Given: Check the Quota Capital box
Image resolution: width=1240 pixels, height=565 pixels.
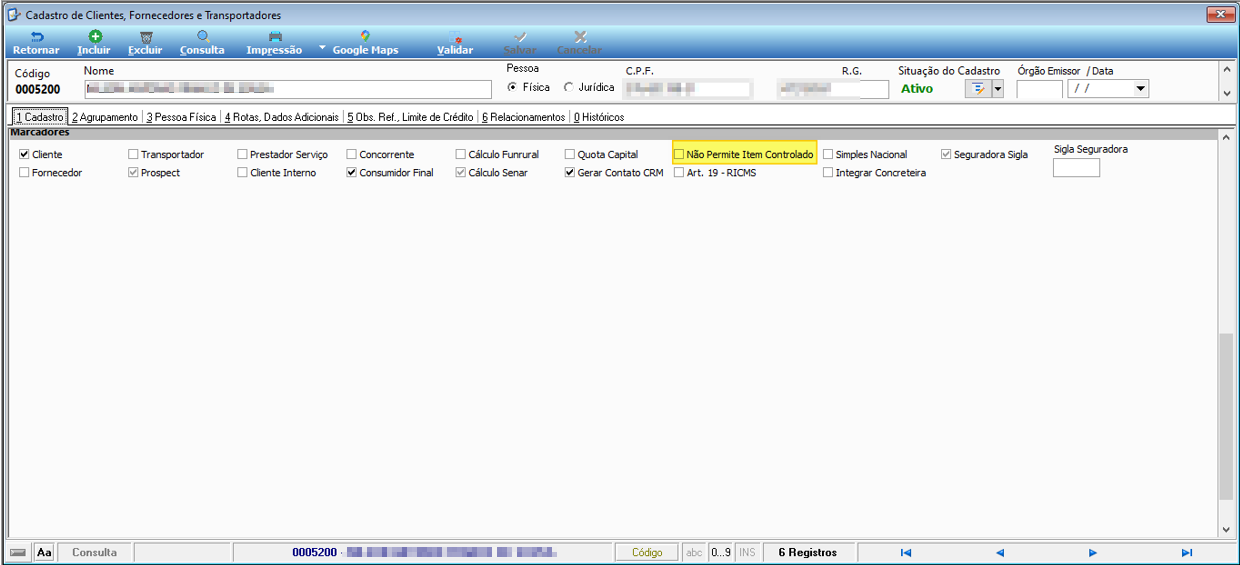Looking at the screenshot, I should pos(570,155).
